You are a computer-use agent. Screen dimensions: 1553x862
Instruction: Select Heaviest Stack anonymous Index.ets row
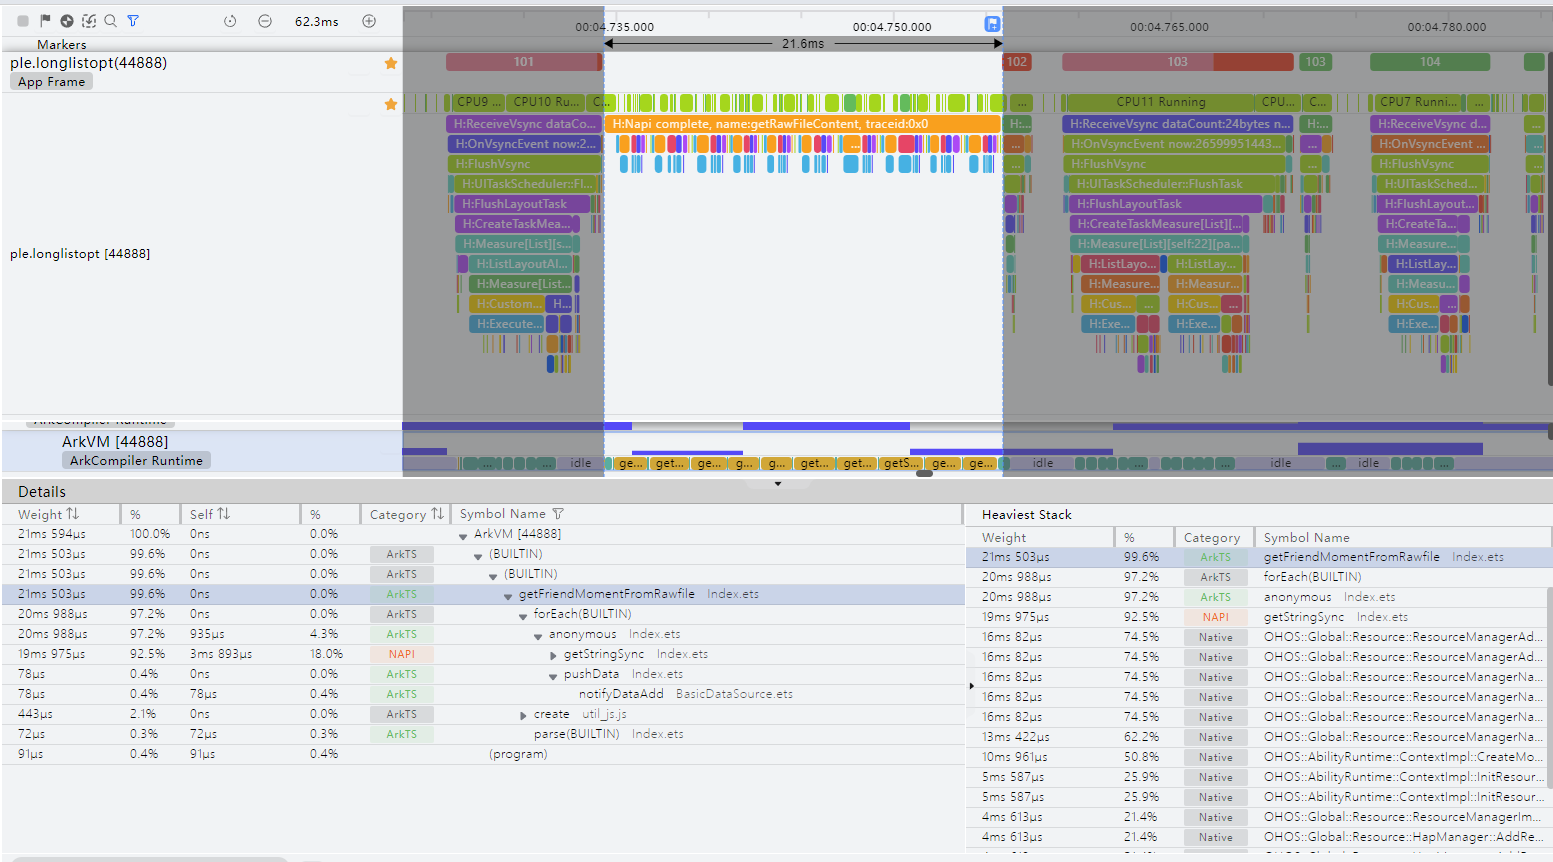[x=1259, y=597]
